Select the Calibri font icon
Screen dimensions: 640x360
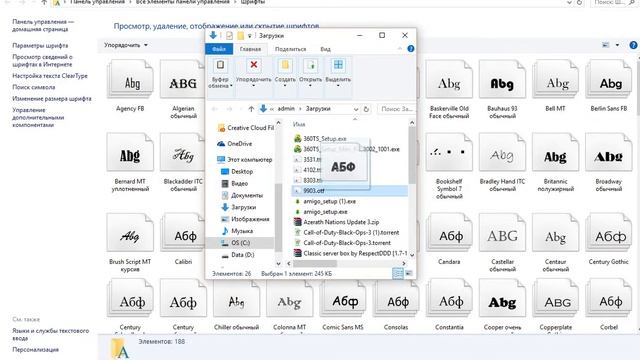click(182, 232)
